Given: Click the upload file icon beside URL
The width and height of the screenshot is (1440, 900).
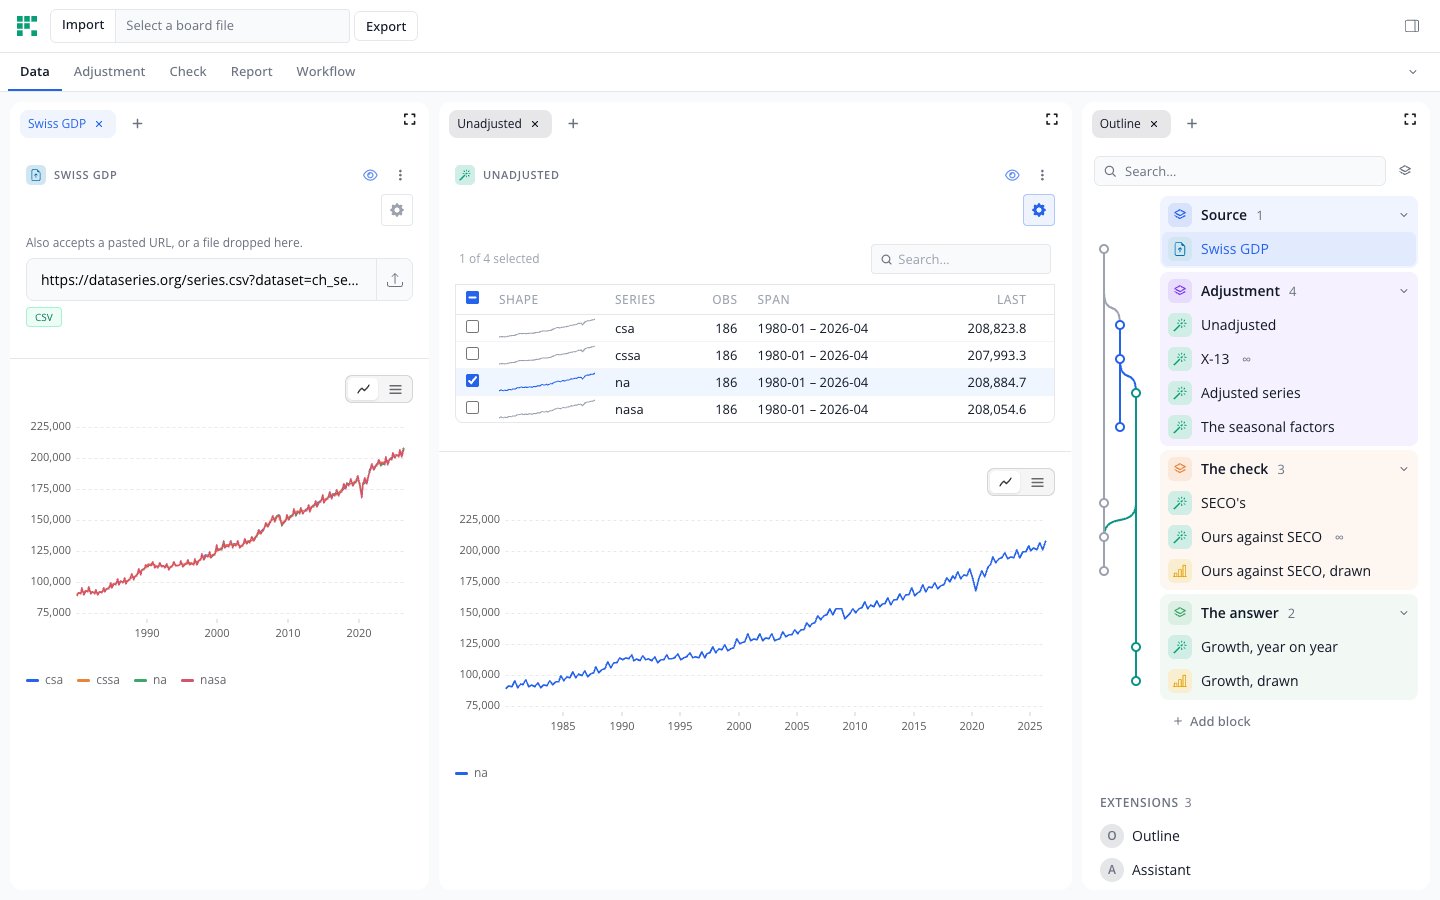Looking at the screenshot, I should click(x=395, y=280).
